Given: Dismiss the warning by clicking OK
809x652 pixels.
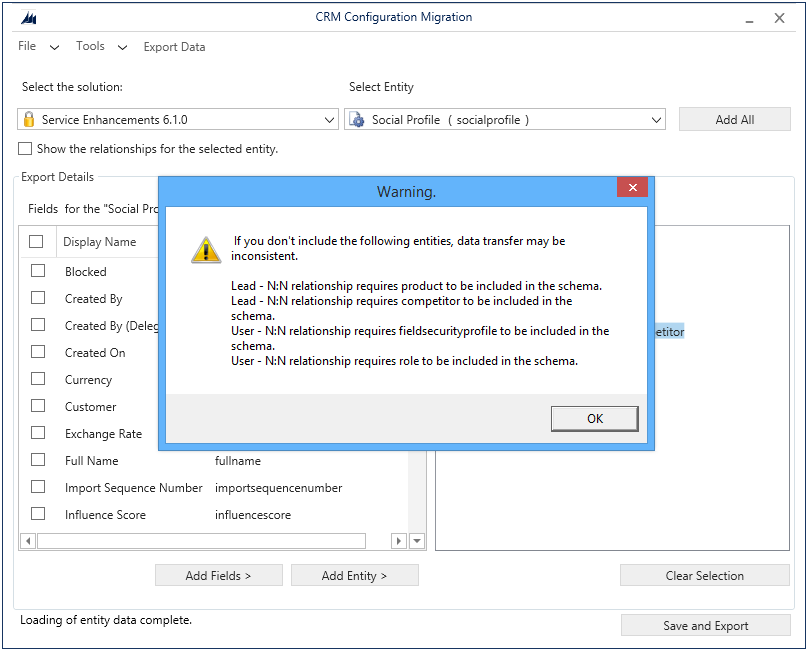Looking at the screenshot, I should [x=595, y=418].
